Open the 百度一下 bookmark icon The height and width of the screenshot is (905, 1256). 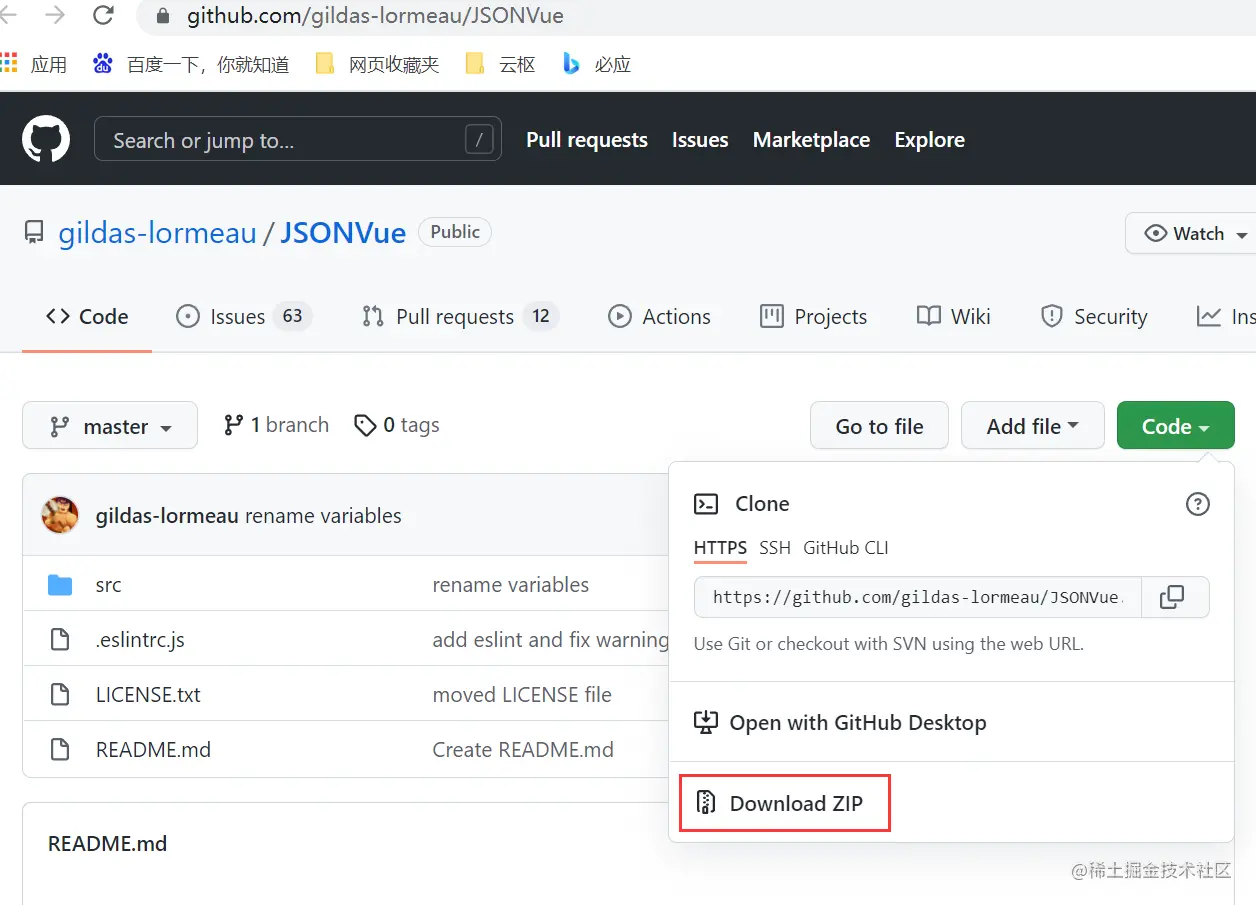tap(103, 64)
